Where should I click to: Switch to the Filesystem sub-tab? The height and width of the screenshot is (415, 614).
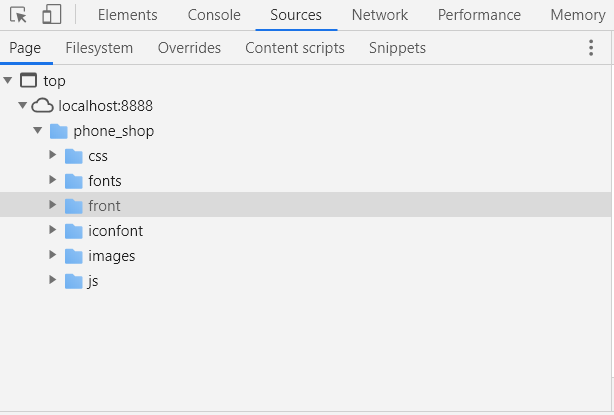(99, 48)
